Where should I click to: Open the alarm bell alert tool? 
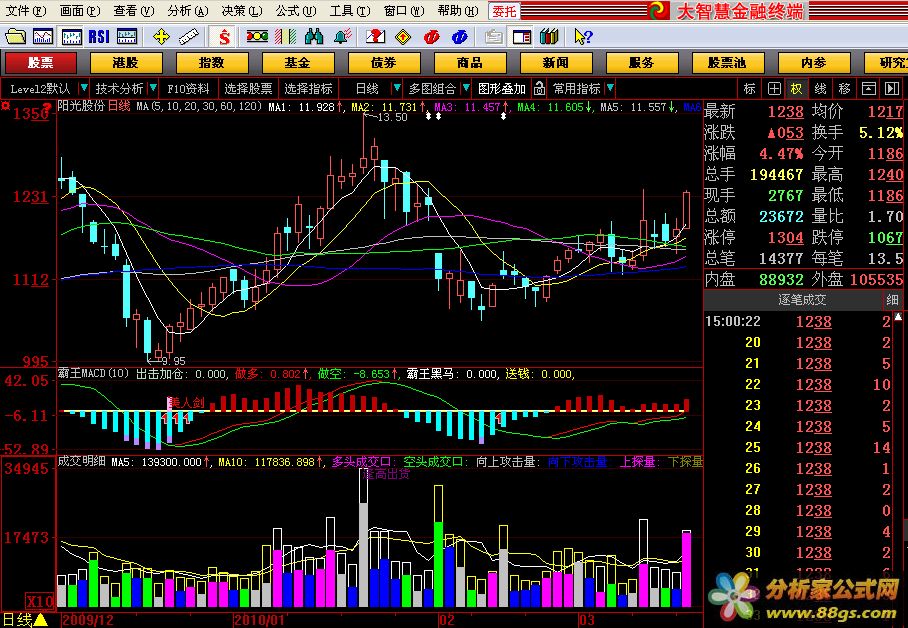[x=343, y=37]
